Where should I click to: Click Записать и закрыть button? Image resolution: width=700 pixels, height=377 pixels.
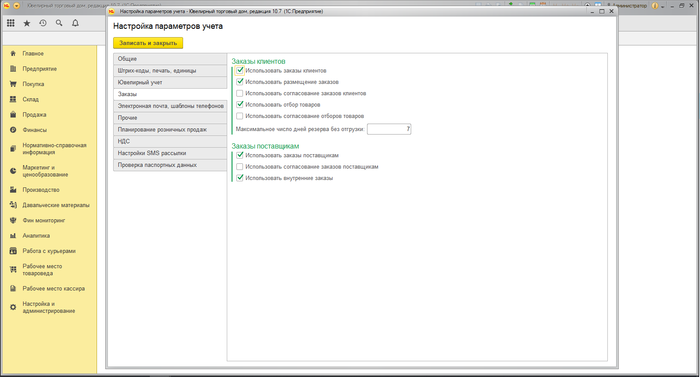pyautogui.click(x=148, y=43)
